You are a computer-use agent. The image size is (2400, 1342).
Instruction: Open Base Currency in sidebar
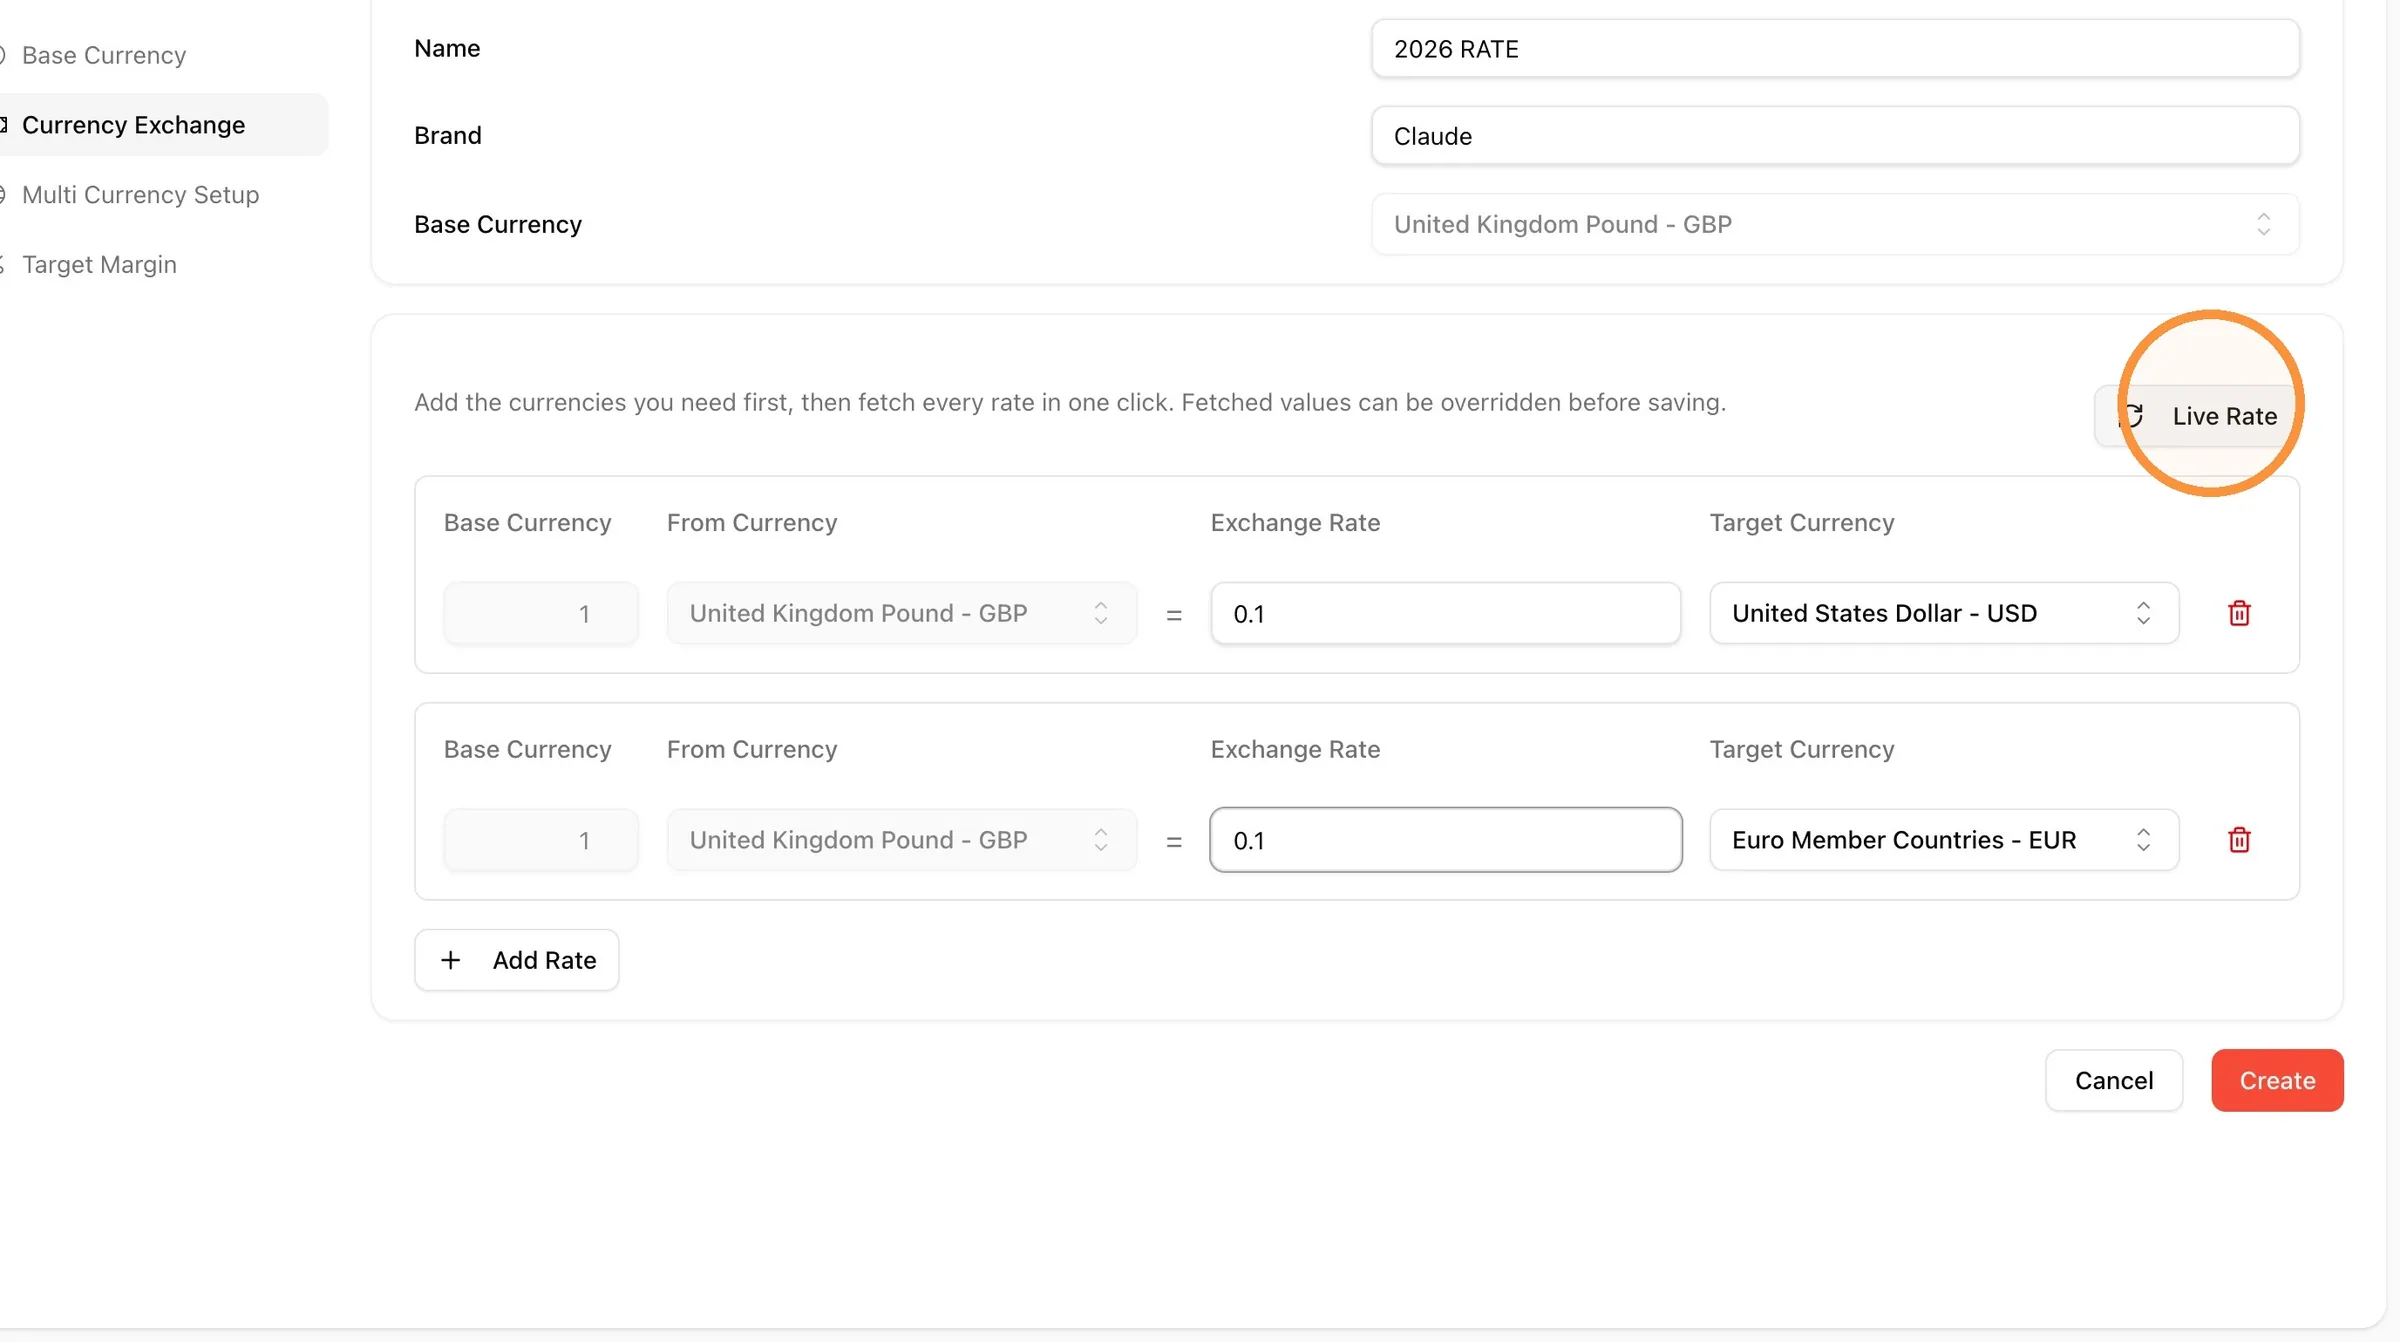click(104, 55)
